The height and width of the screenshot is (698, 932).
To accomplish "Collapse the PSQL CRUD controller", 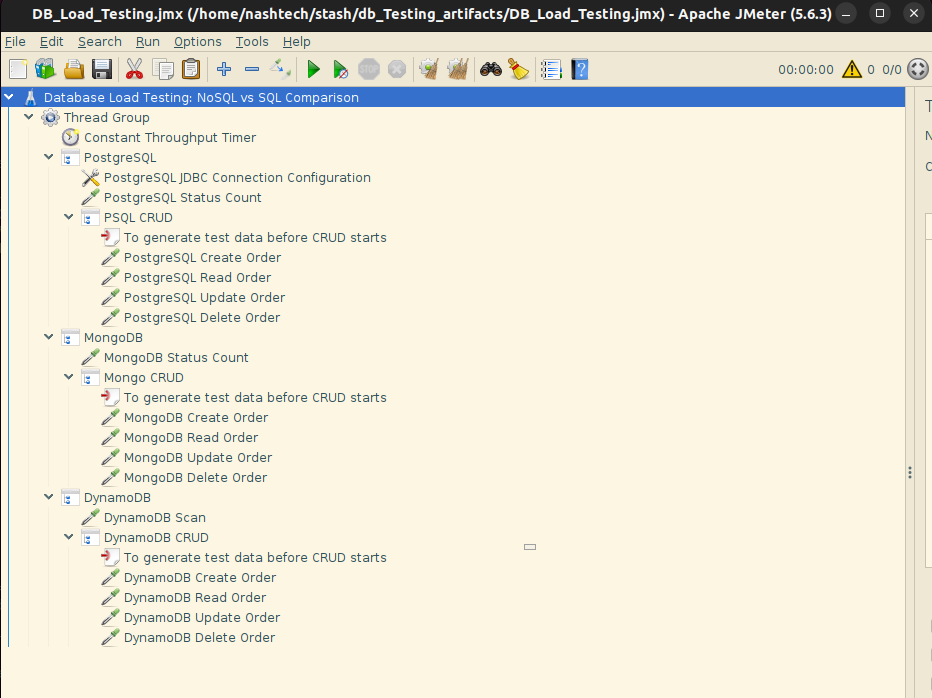I will [x=69, y=218].
